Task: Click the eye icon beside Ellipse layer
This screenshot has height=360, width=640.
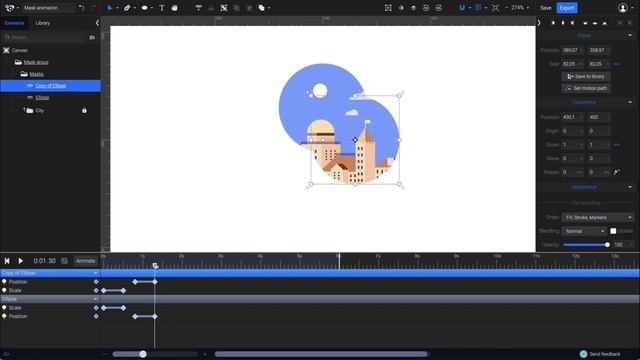Action: [30, 98]
